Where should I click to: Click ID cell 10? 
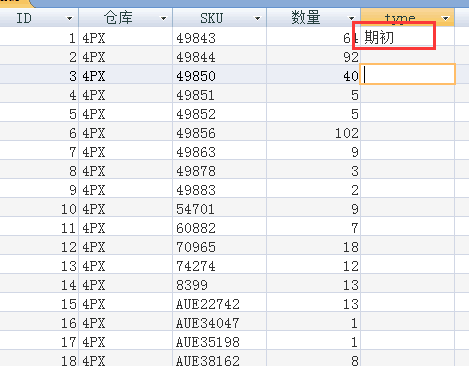pos(39,207)
